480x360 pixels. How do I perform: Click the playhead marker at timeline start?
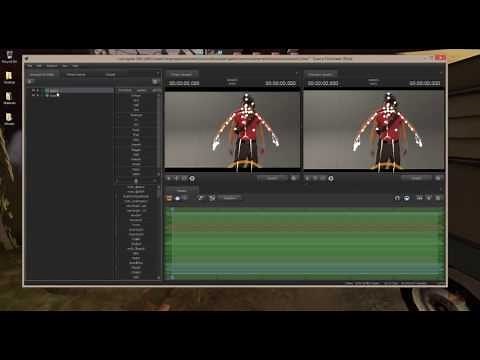[x=172, y=209]
